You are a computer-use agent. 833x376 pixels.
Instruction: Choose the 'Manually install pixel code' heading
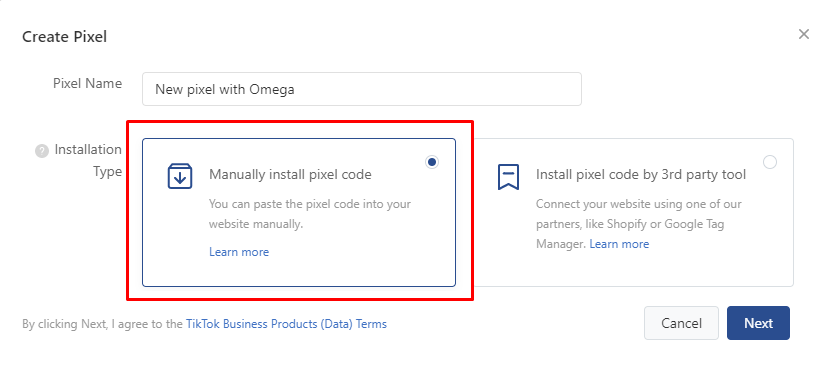coord(290,174)
